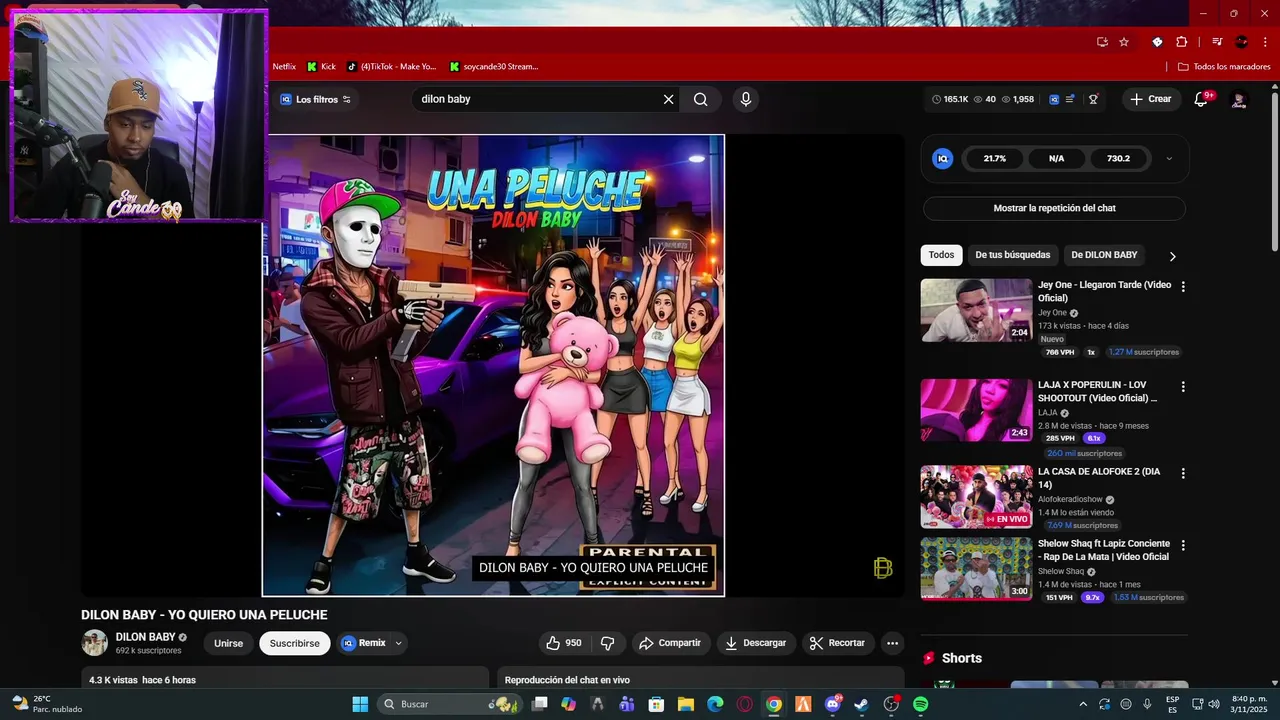1280x720 pixels.
Task: Click the page vertical scrollbar
Action: pos(1274,170)
